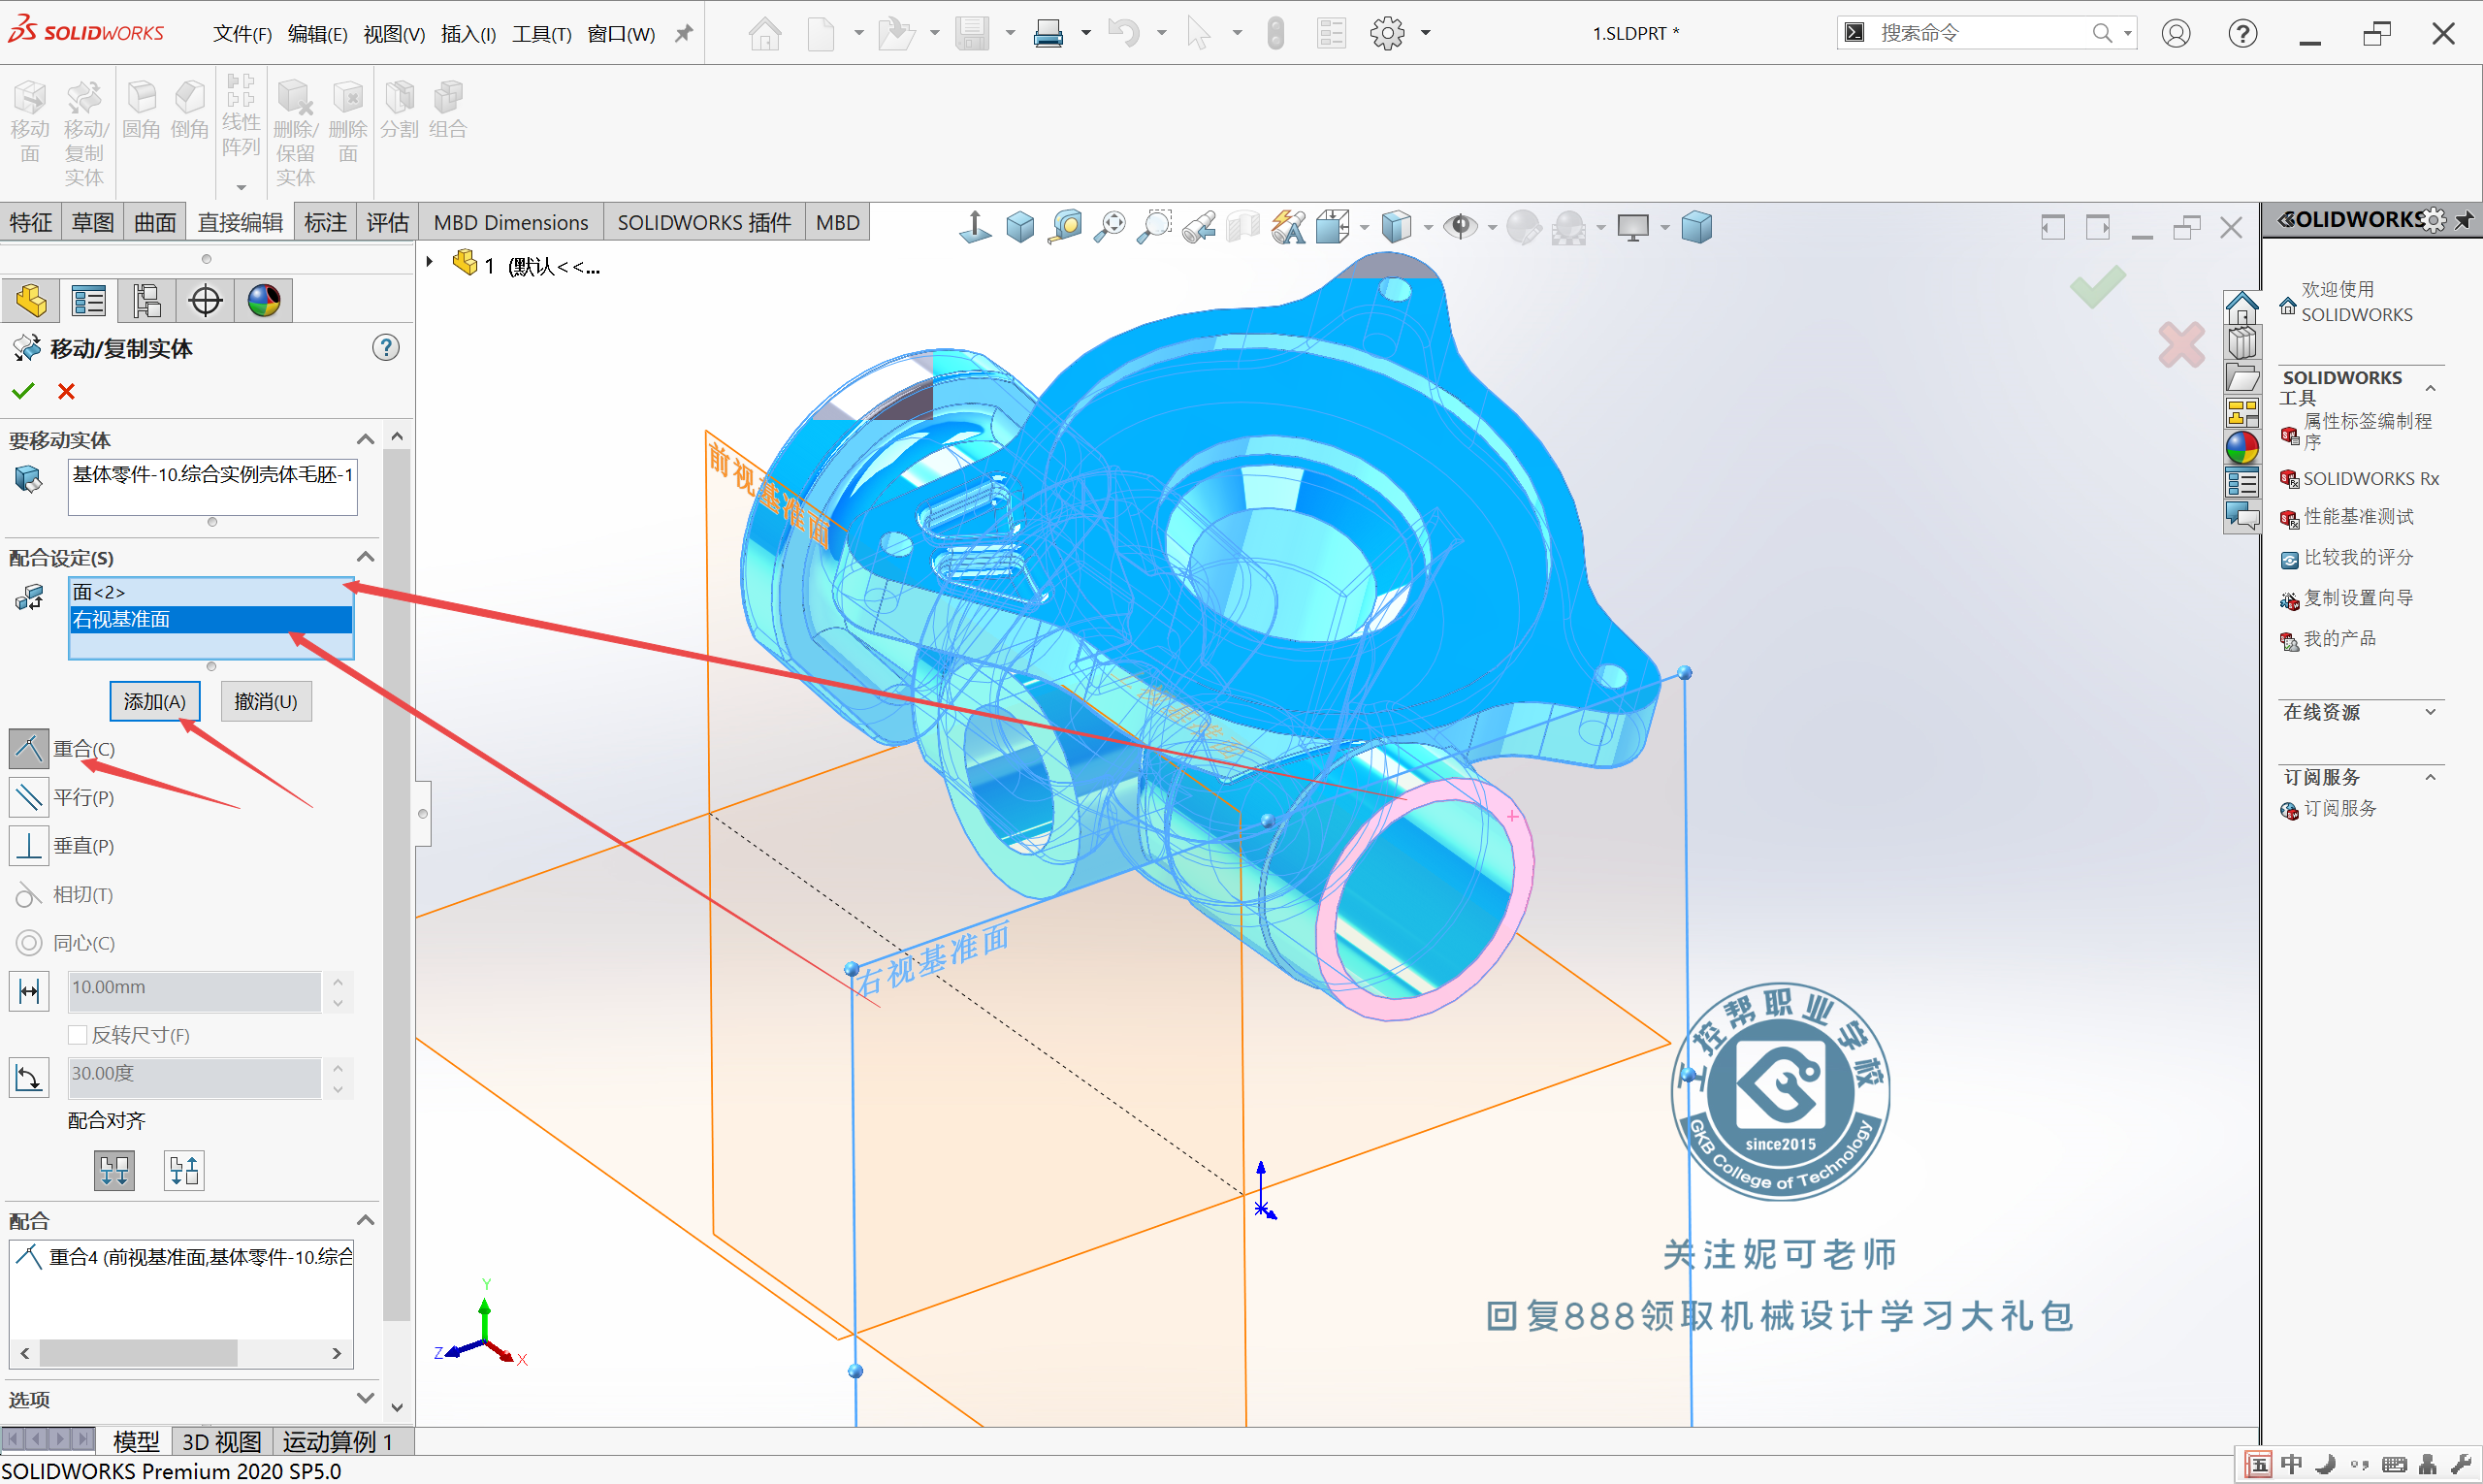The width and height of the screenshot is (2483, 1484).
Task: Open the 性能基准测试 link
Action: [2359, 517]
